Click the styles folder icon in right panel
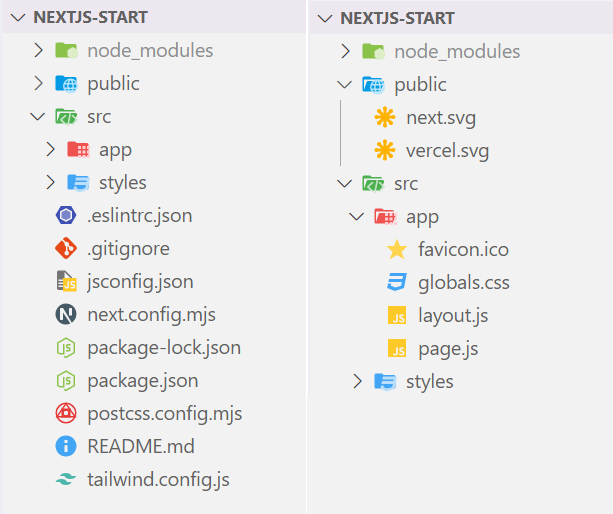This screenshot has height=514, width=613. 385,381
